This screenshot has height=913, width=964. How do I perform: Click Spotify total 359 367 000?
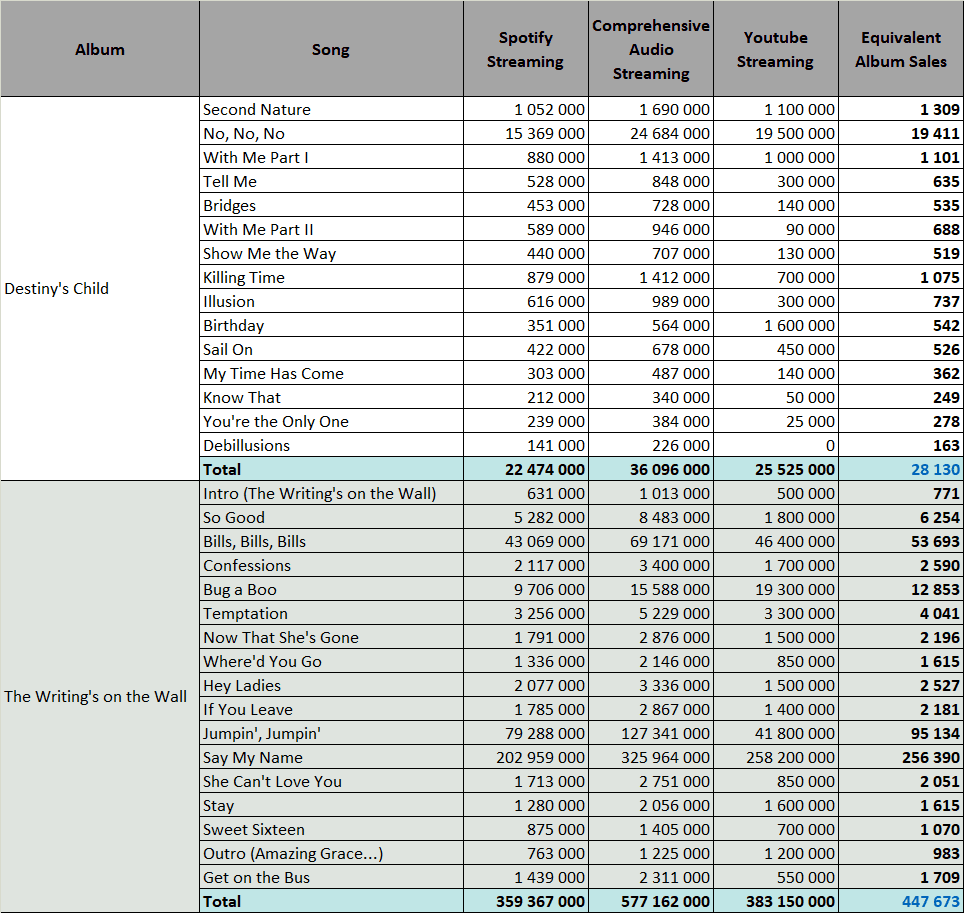tap(526, 901)
